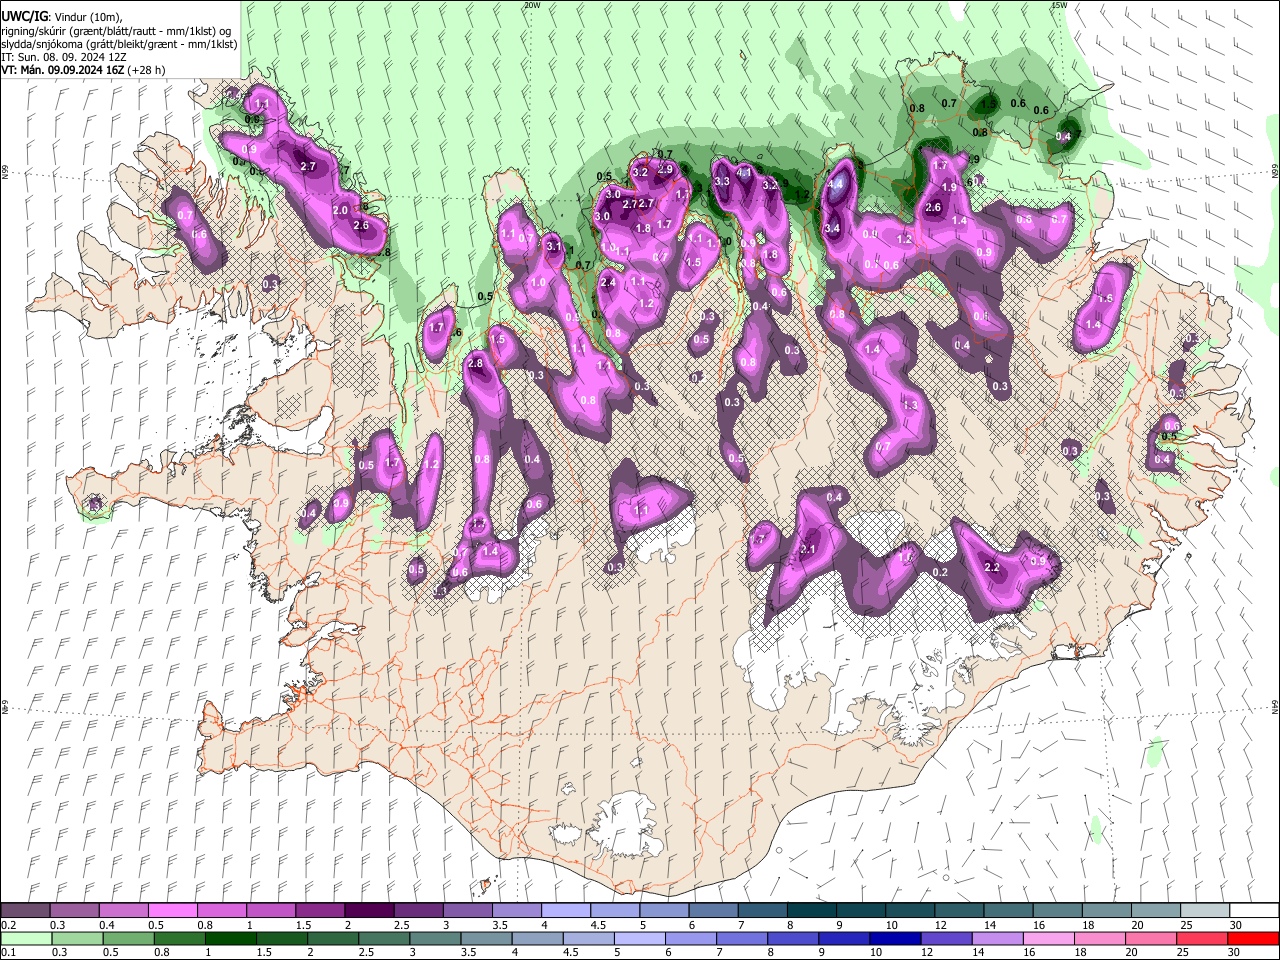Click the 3.4 precipitation value on the map

pos(832,229)
